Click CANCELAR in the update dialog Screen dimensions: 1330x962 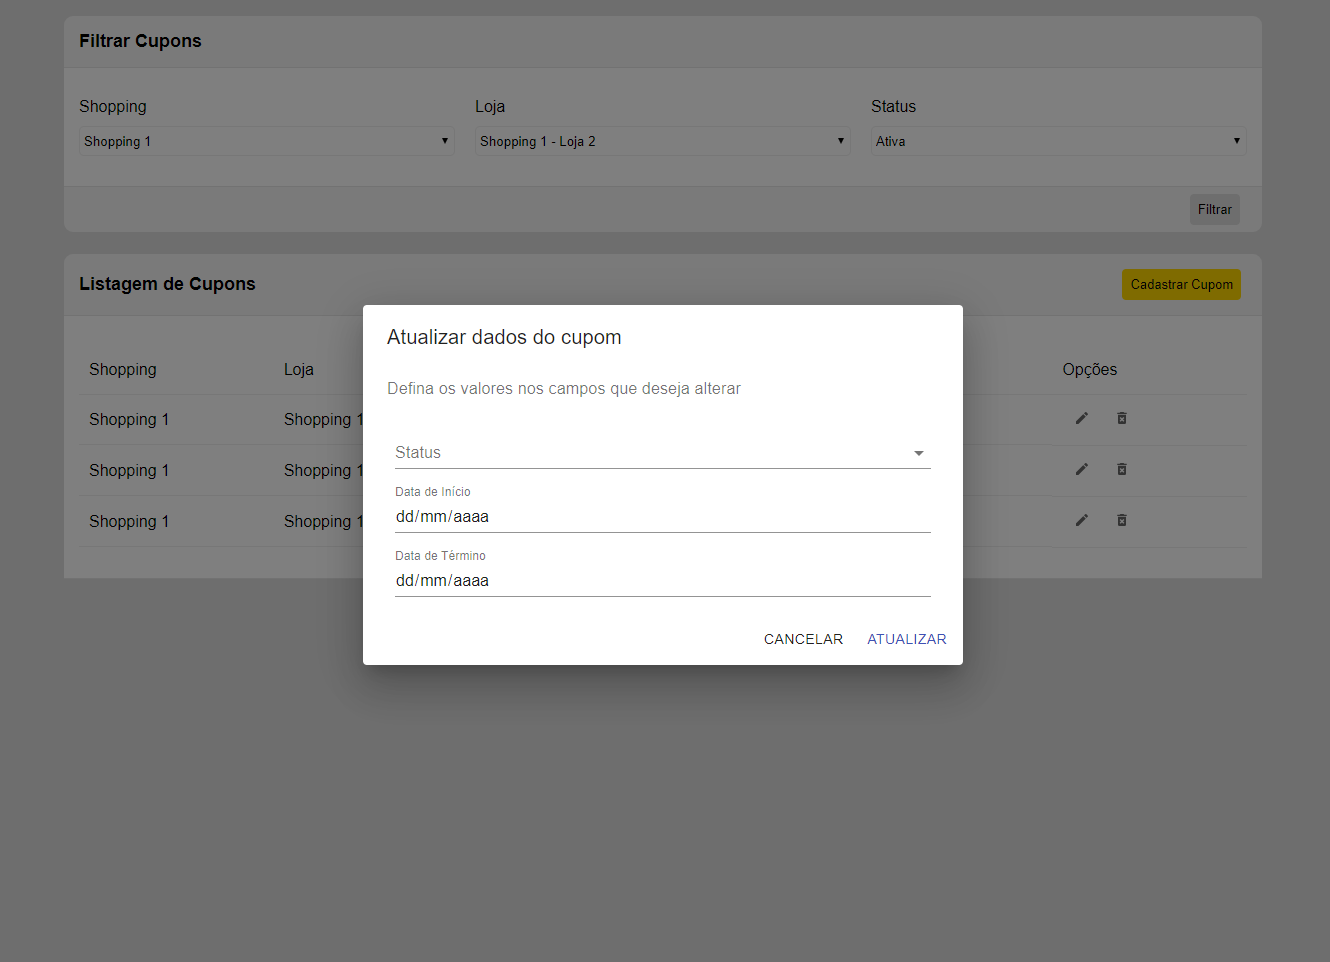coord(803,638)
